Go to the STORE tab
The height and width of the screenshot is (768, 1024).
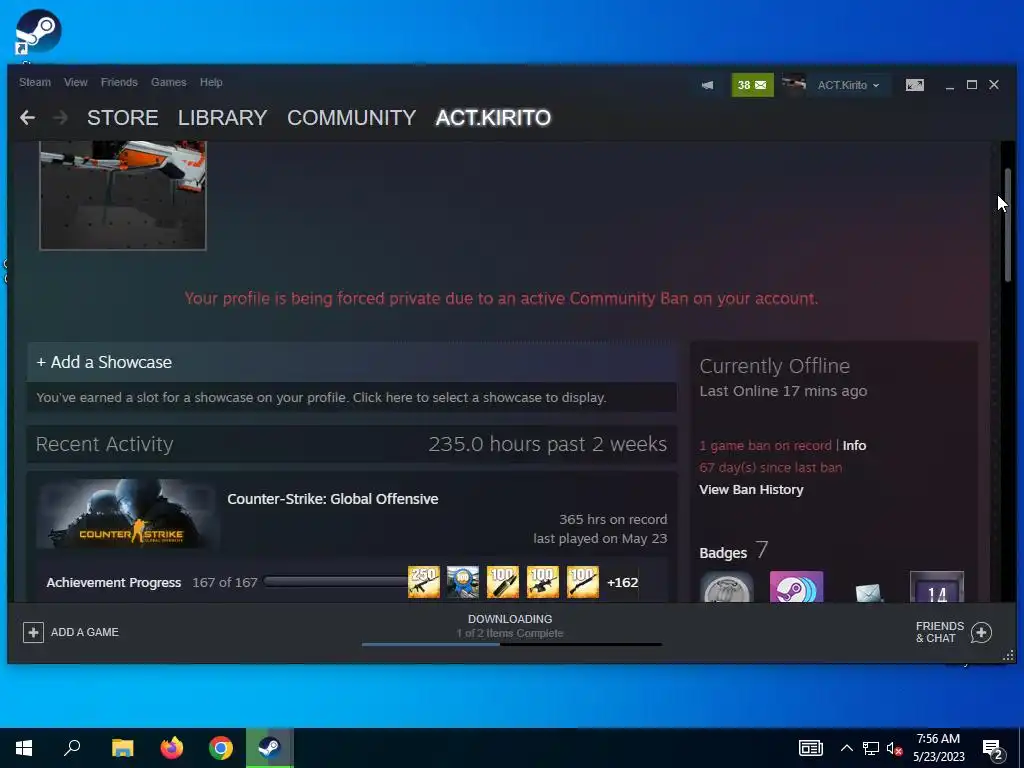[x=123, y=118]
